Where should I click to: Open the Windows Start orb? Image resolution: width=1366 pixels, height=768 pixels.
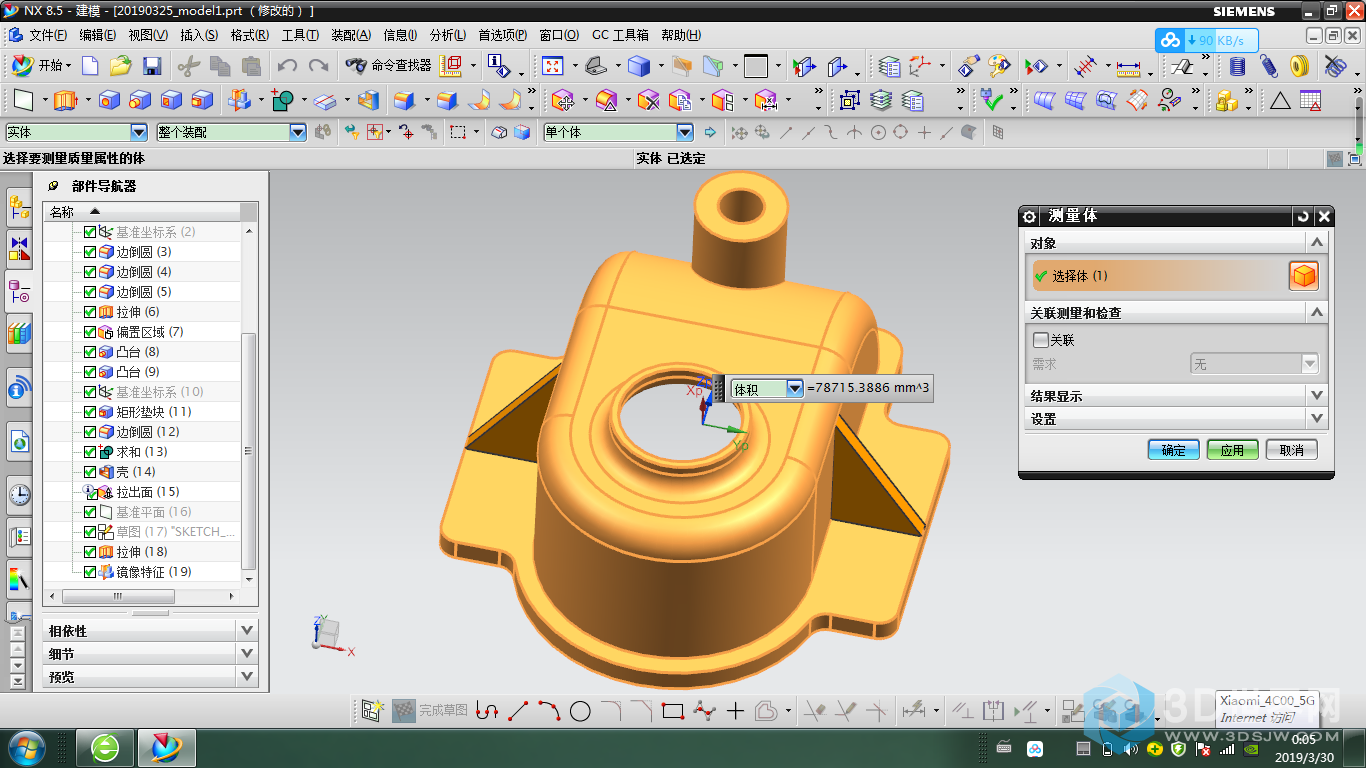tap(26, 747)
